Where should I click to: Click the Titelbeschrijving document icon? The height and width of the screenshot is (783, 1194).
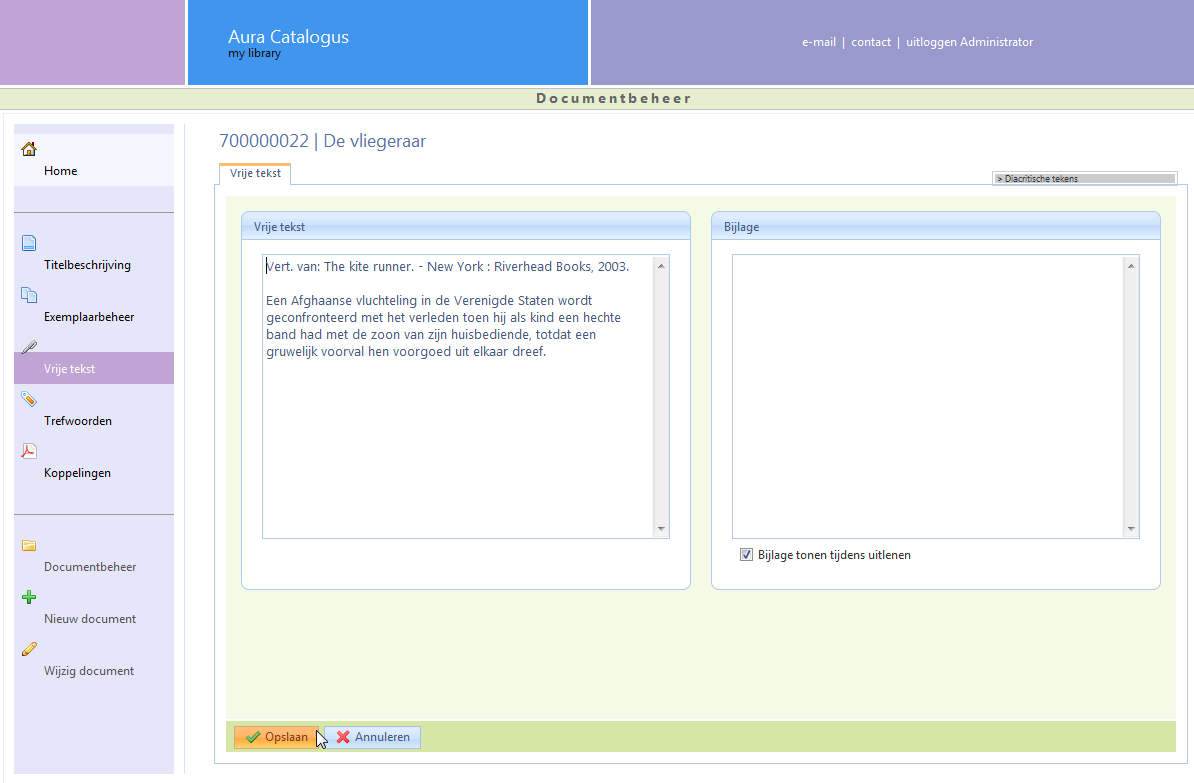[x=29, y=243]
